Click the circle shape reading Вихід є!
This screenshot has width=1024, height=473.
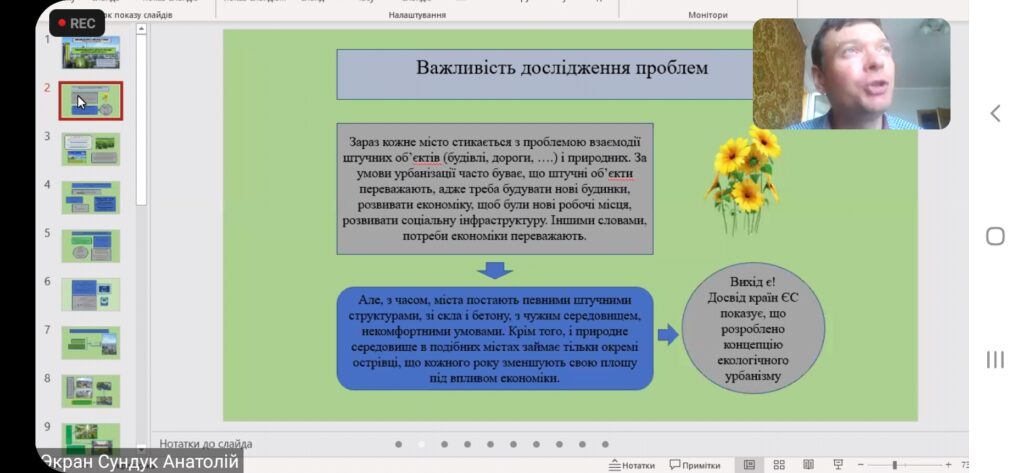pos(753,328)
